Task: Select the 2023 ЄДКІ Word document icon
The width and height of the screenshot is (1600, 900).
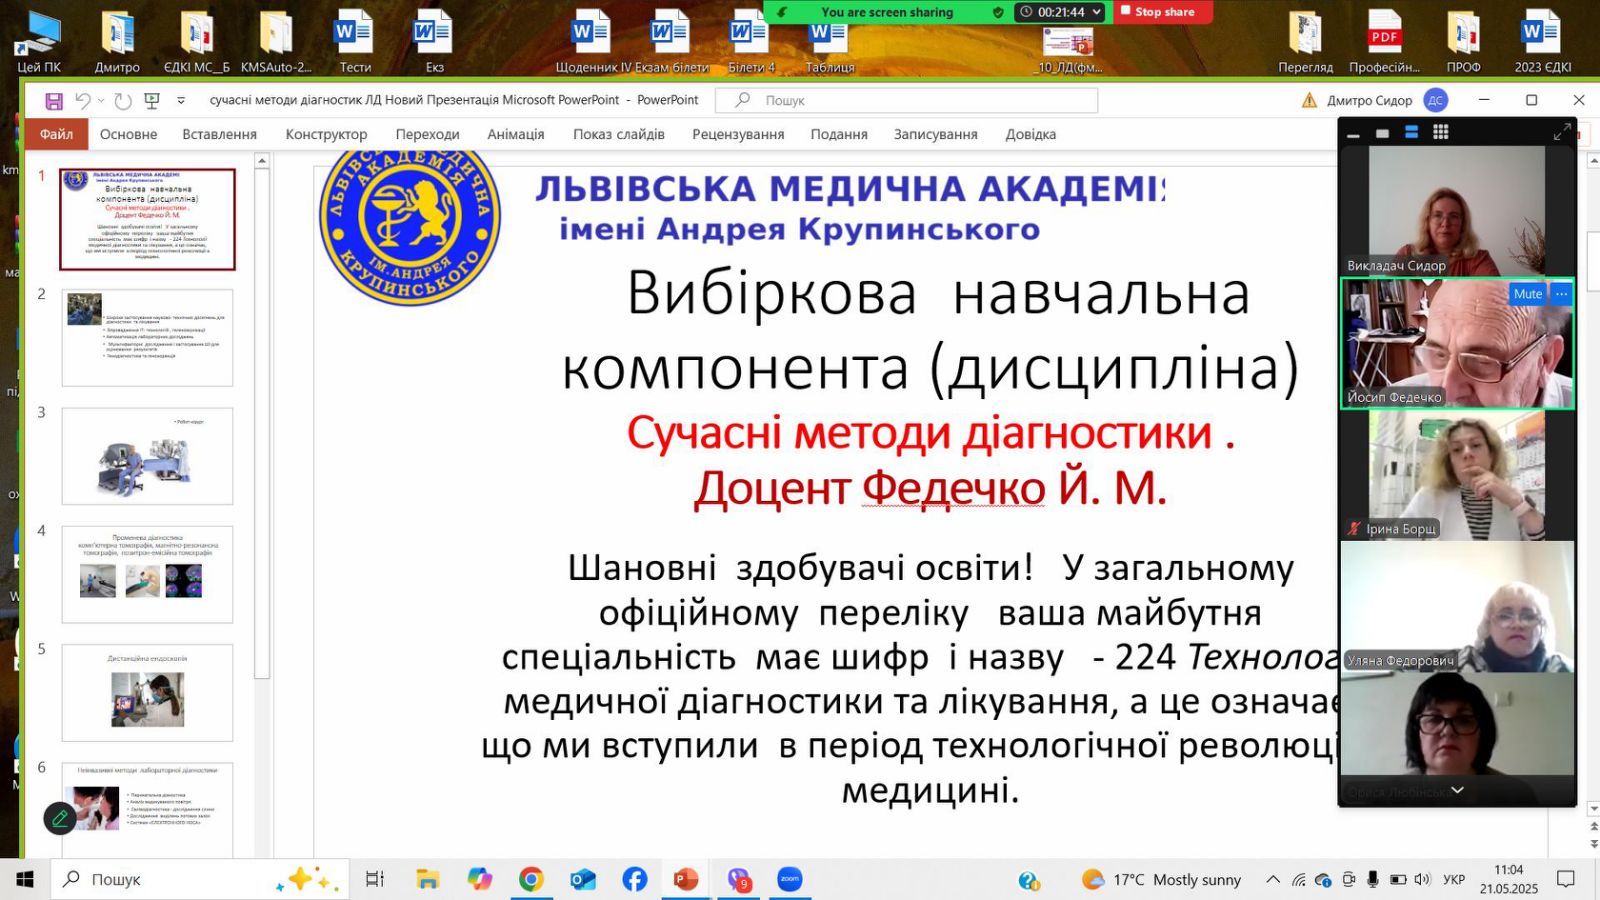Action: pyautogui.click(x=1542, y=42)
